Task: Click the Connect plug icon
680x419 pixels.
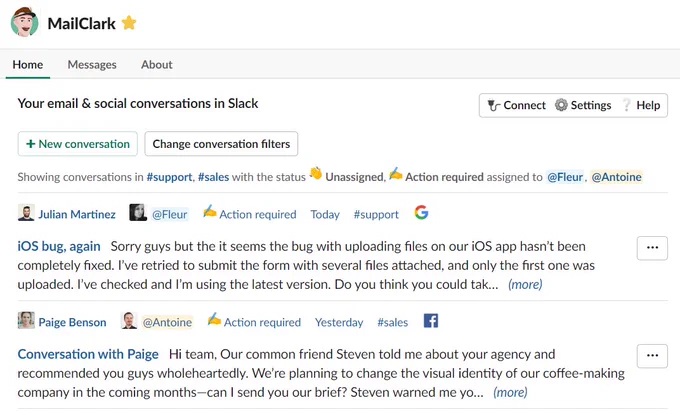Action: (494, 105)
